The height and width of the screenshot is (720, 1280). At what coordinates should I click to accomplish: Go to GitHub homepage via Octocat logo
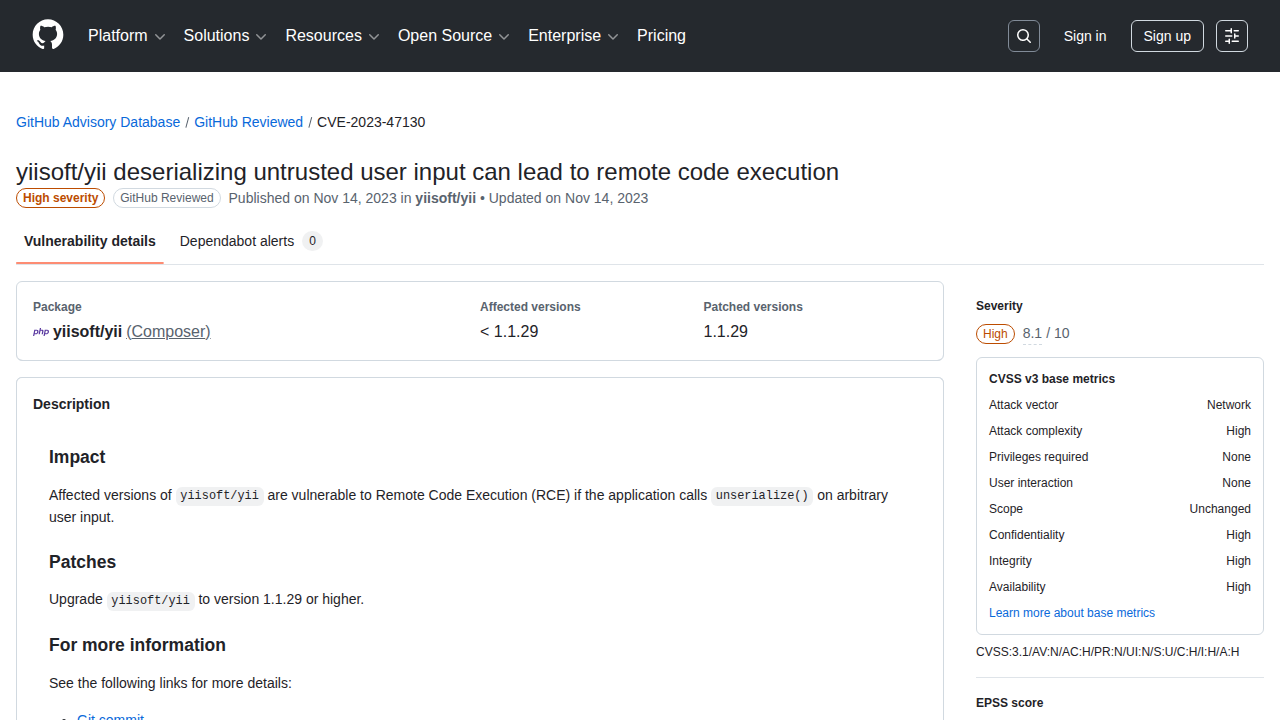[x=48, y=36]
